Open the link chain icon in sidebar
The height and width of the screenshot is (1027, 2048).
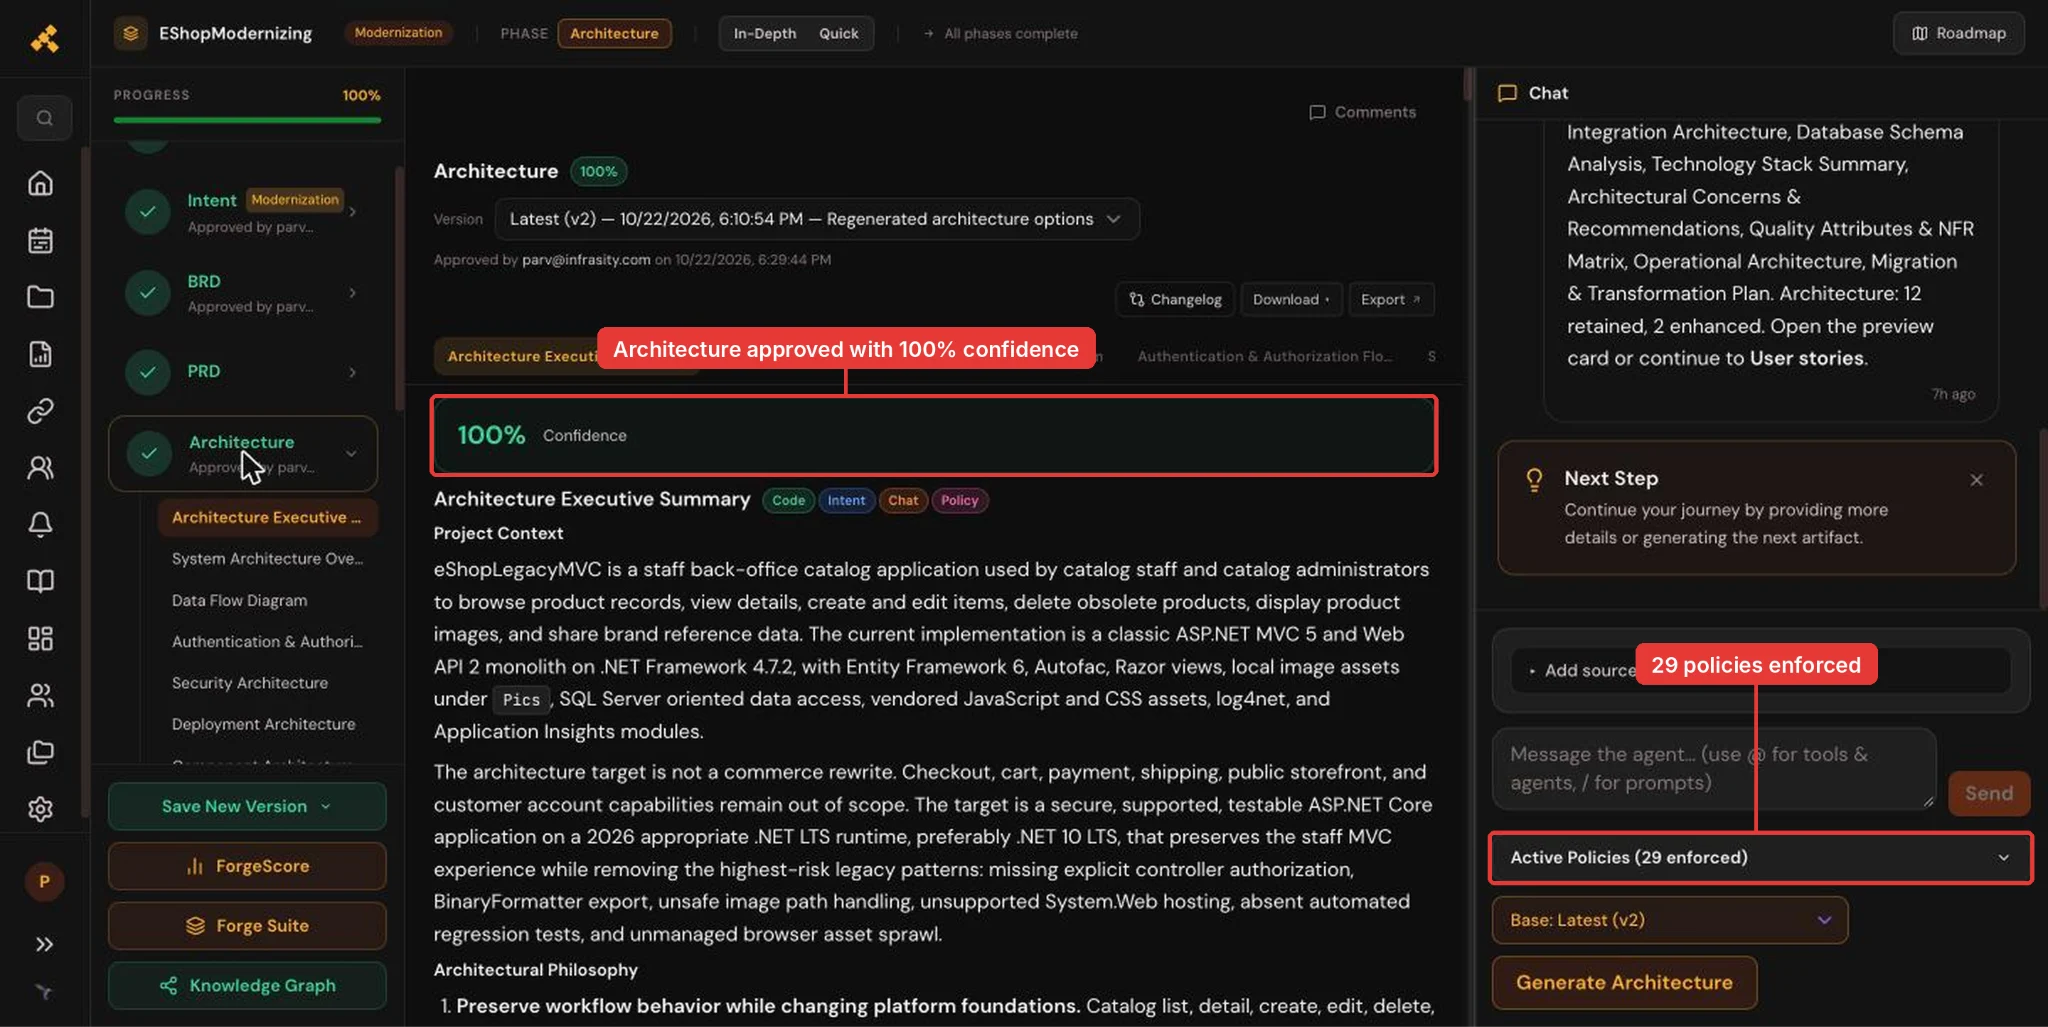(x=40, y=411)
